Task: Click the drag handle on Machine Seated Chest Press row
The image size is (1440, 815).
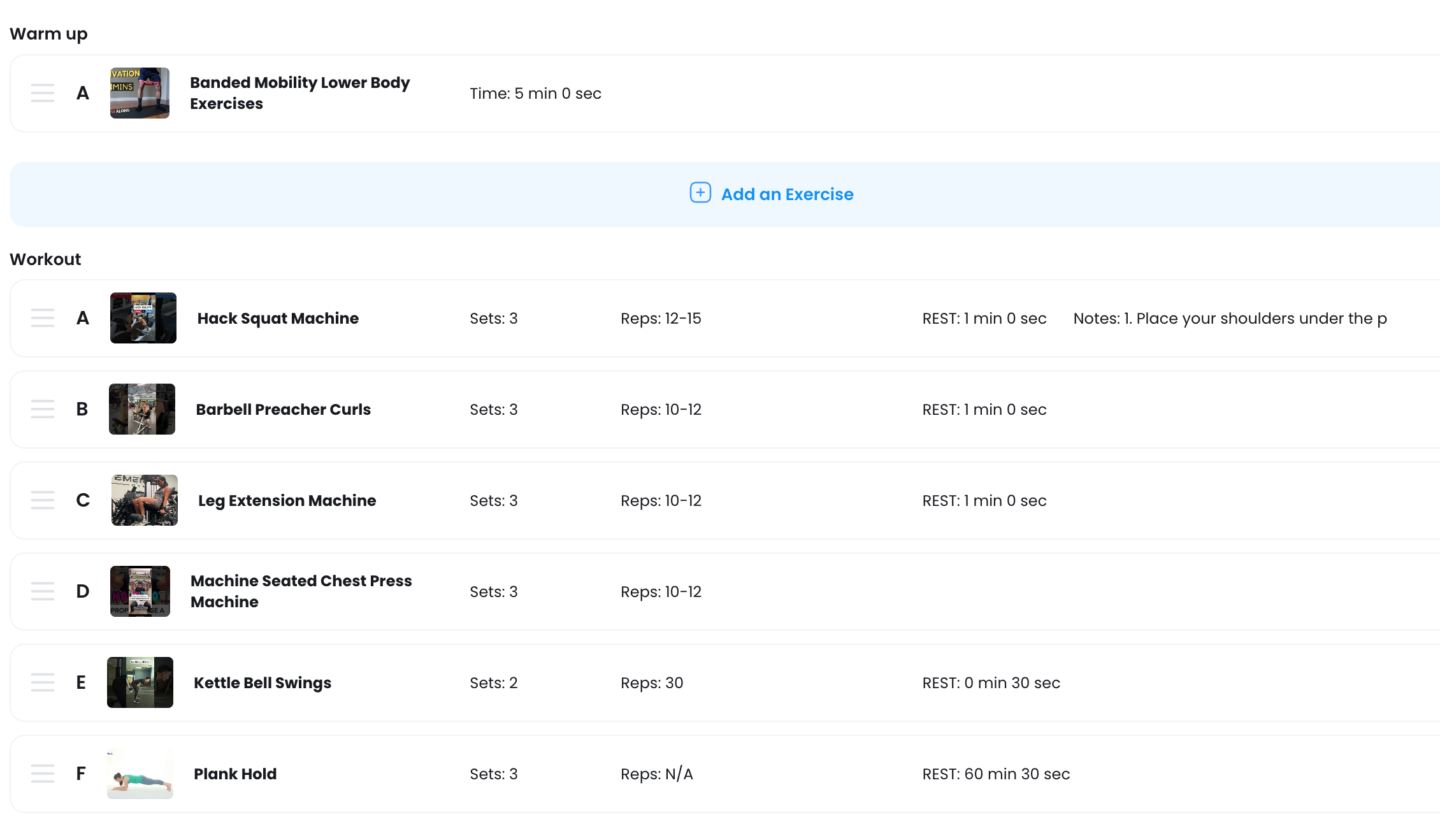Action: pos(42,591)
